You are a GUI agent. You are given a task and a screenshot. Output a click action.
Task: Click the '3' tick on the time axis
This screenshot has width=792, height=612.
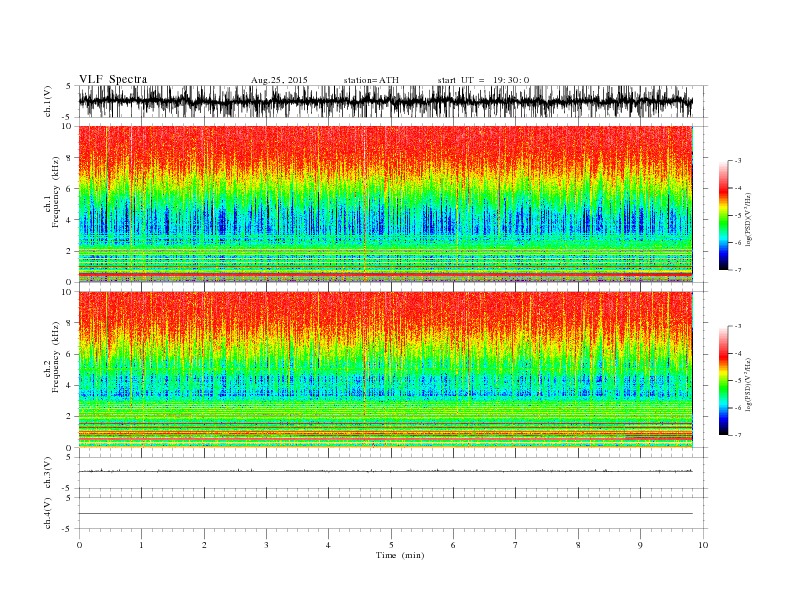[266, 545]
